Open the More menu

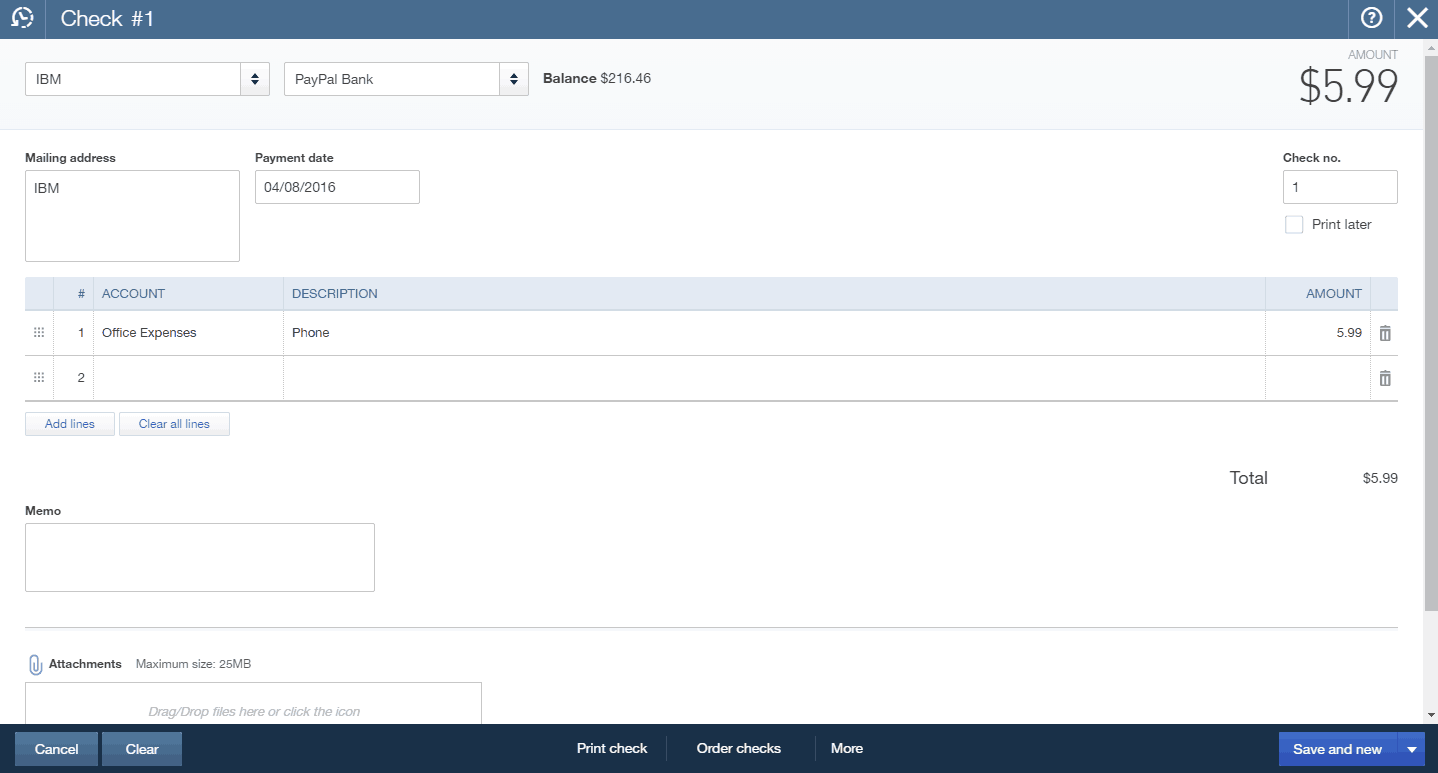point(846,748)
